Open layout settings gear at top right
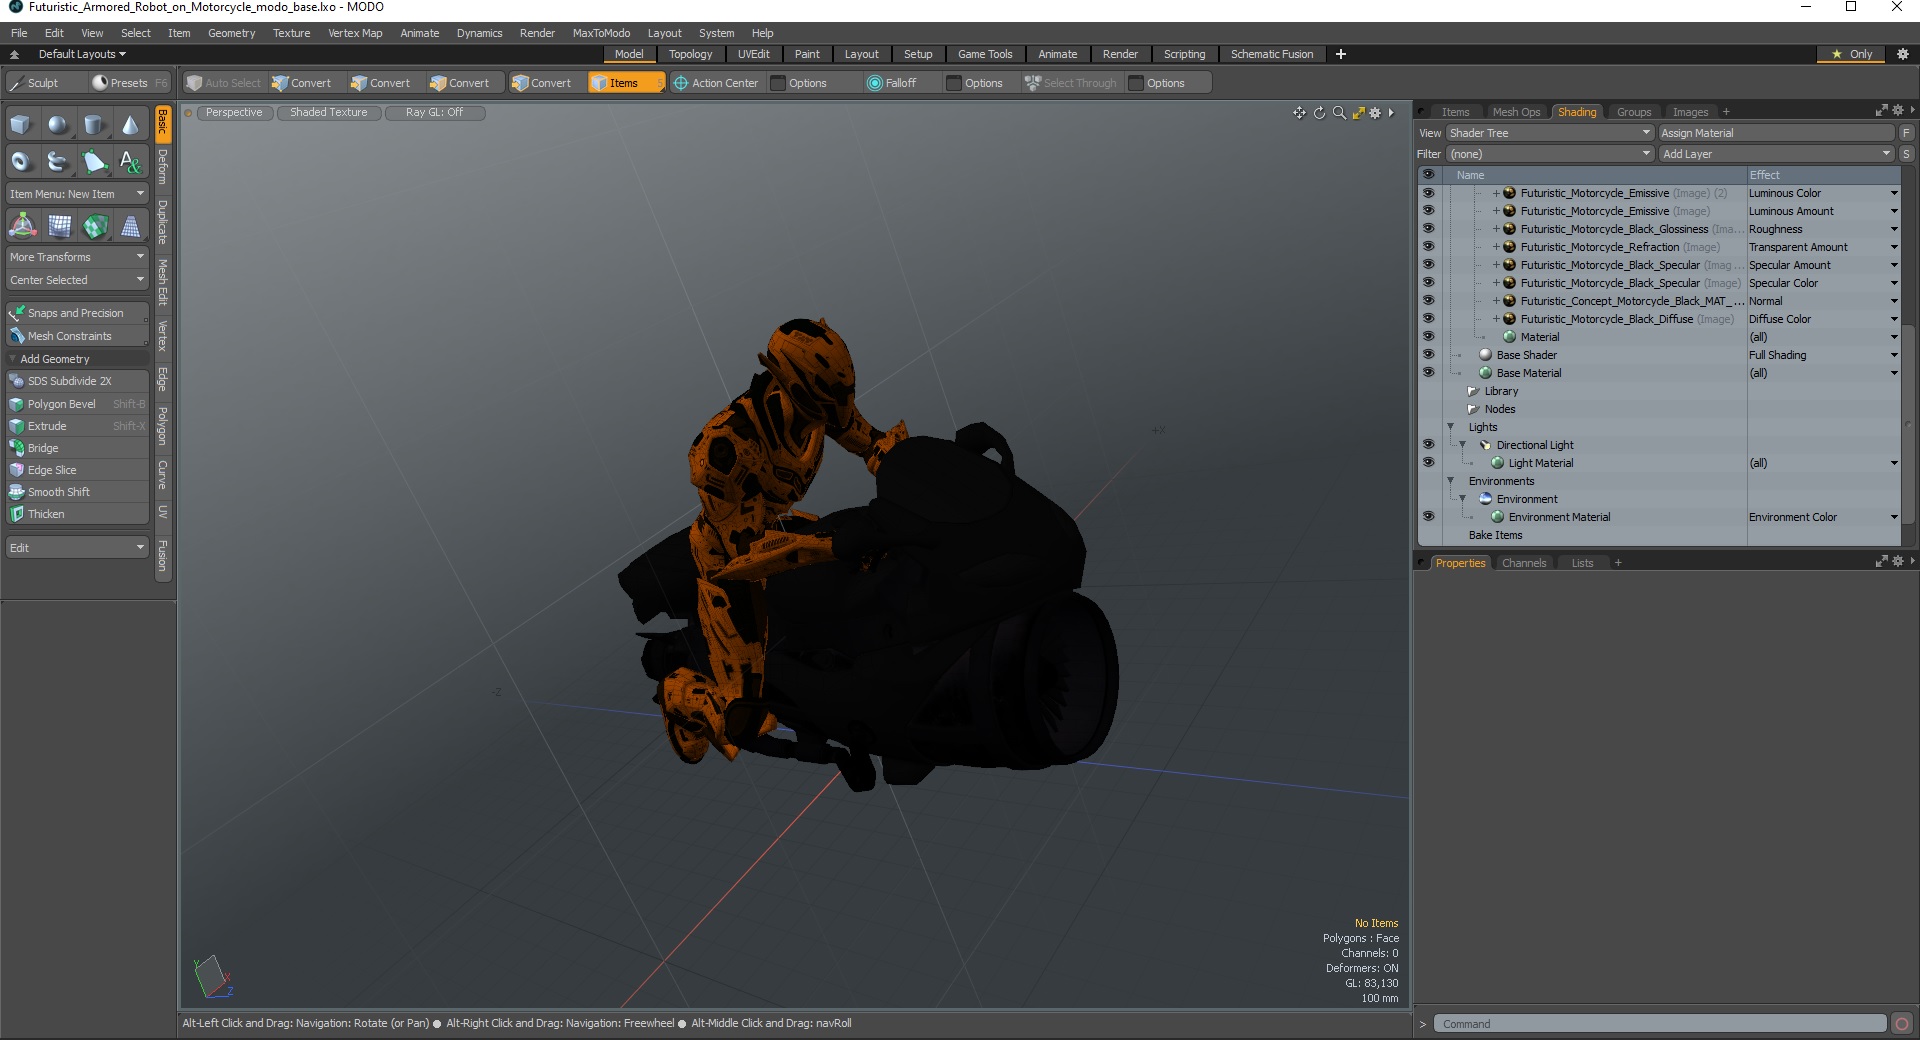This screenshot has width=1920, height=1040. point(1903,54)
